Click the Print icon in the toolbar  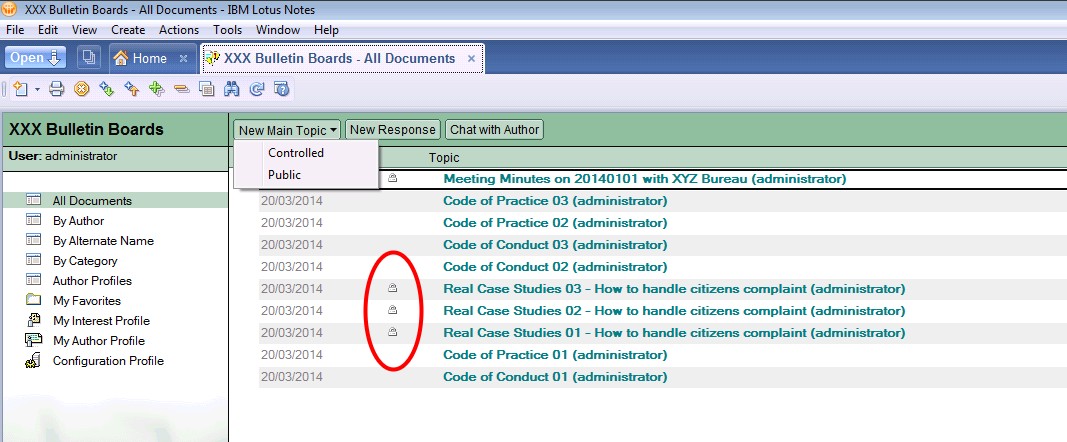57,89
